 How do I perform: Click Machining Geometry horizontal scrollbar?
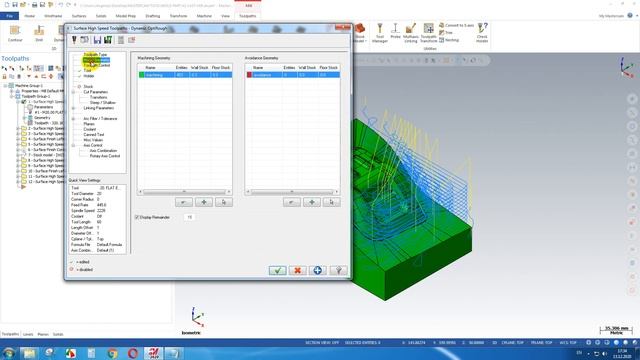click(x=184, y=191)
